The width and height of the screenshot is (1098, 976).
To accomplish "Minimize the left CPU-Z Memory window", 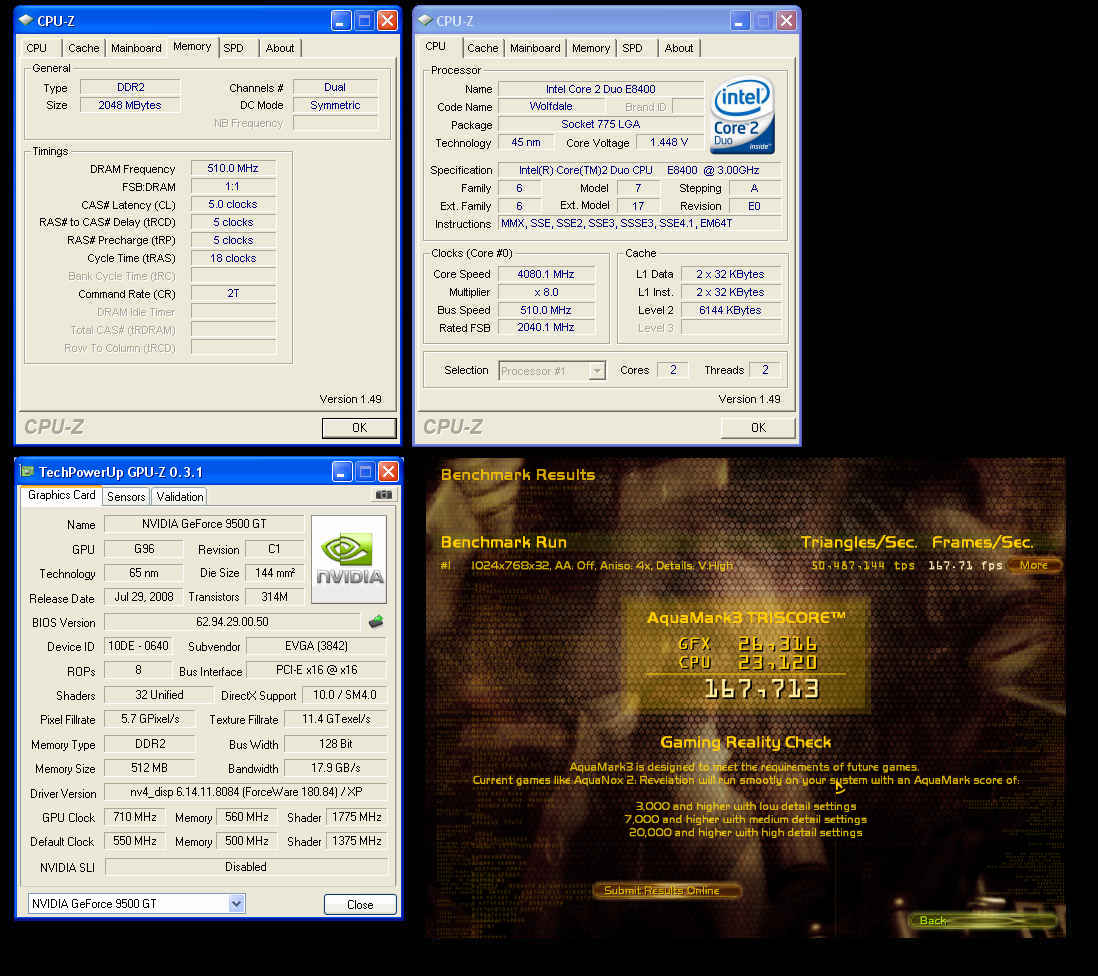I will coord(341,20).
